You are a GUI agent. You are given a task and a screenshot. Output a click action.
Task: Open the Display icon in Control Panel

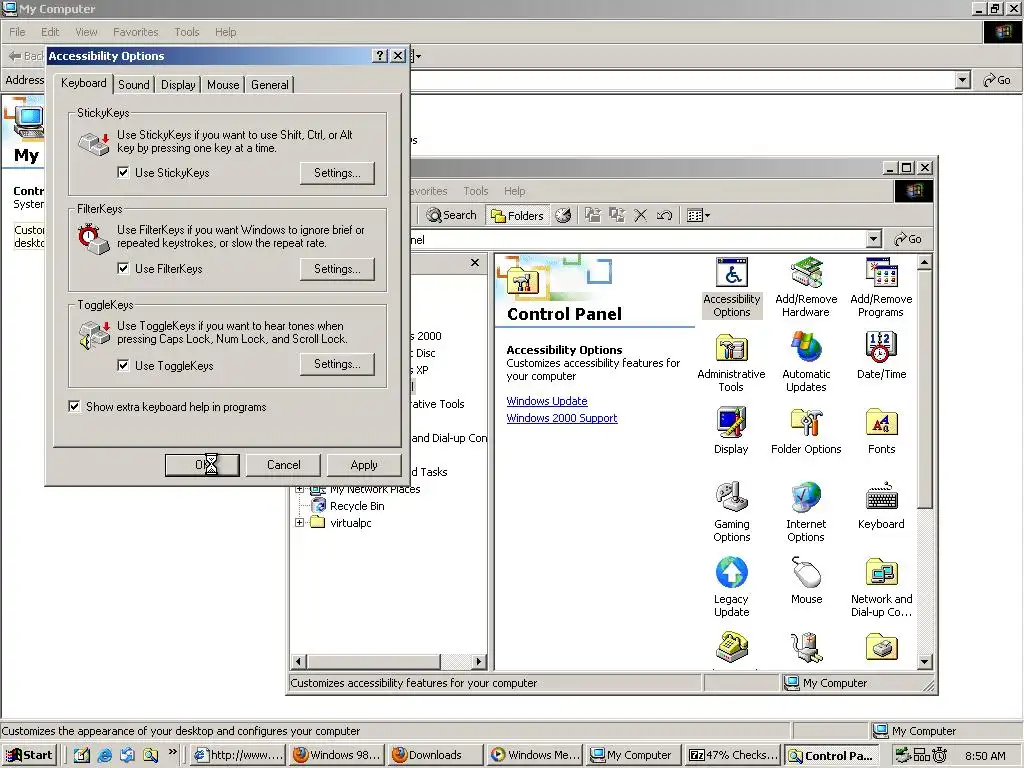[x=731, y=432]
